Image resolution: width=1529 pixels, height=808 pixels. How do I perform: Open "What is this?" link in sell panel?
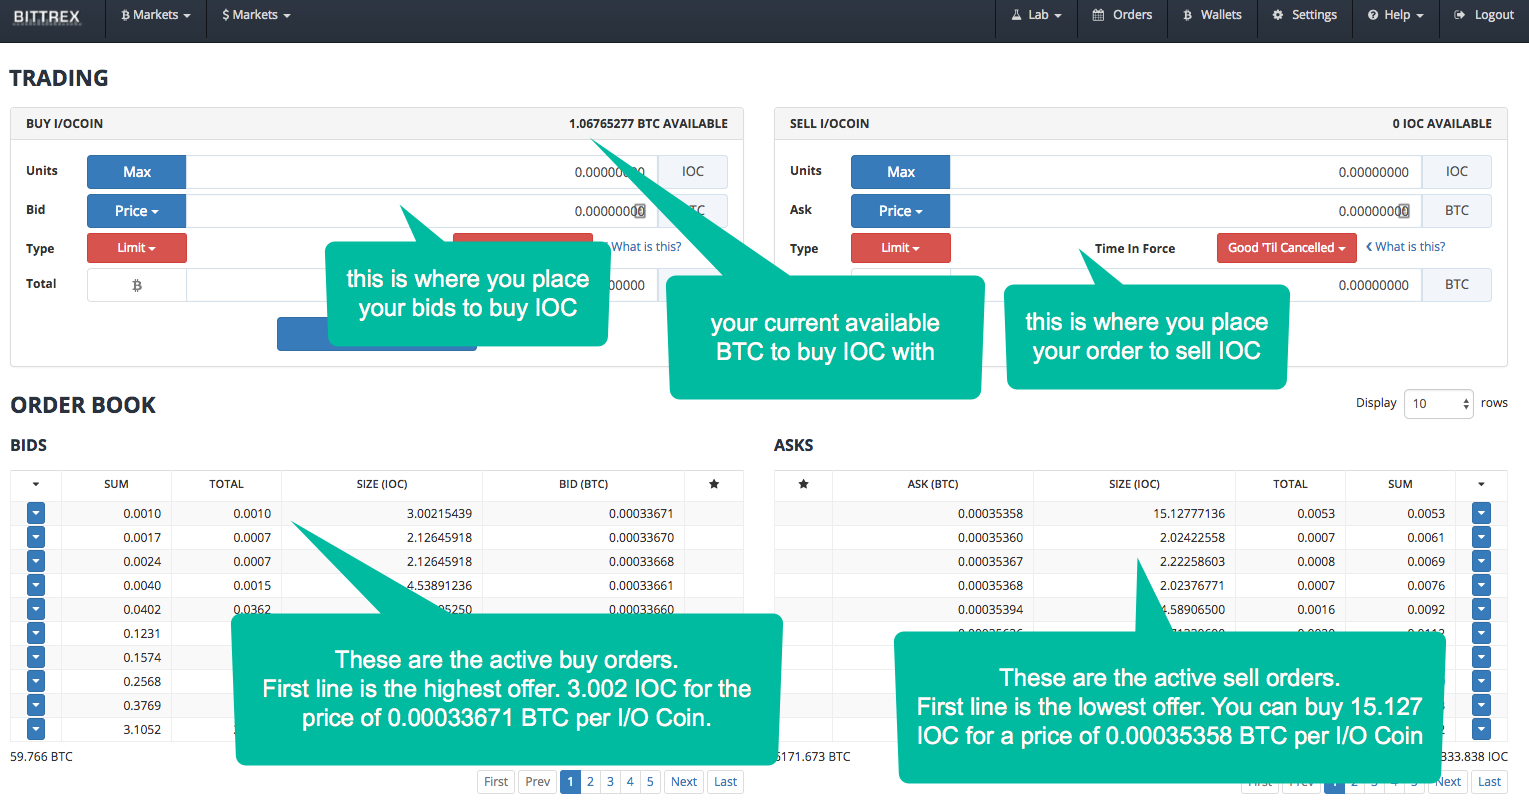point(1405,247)
